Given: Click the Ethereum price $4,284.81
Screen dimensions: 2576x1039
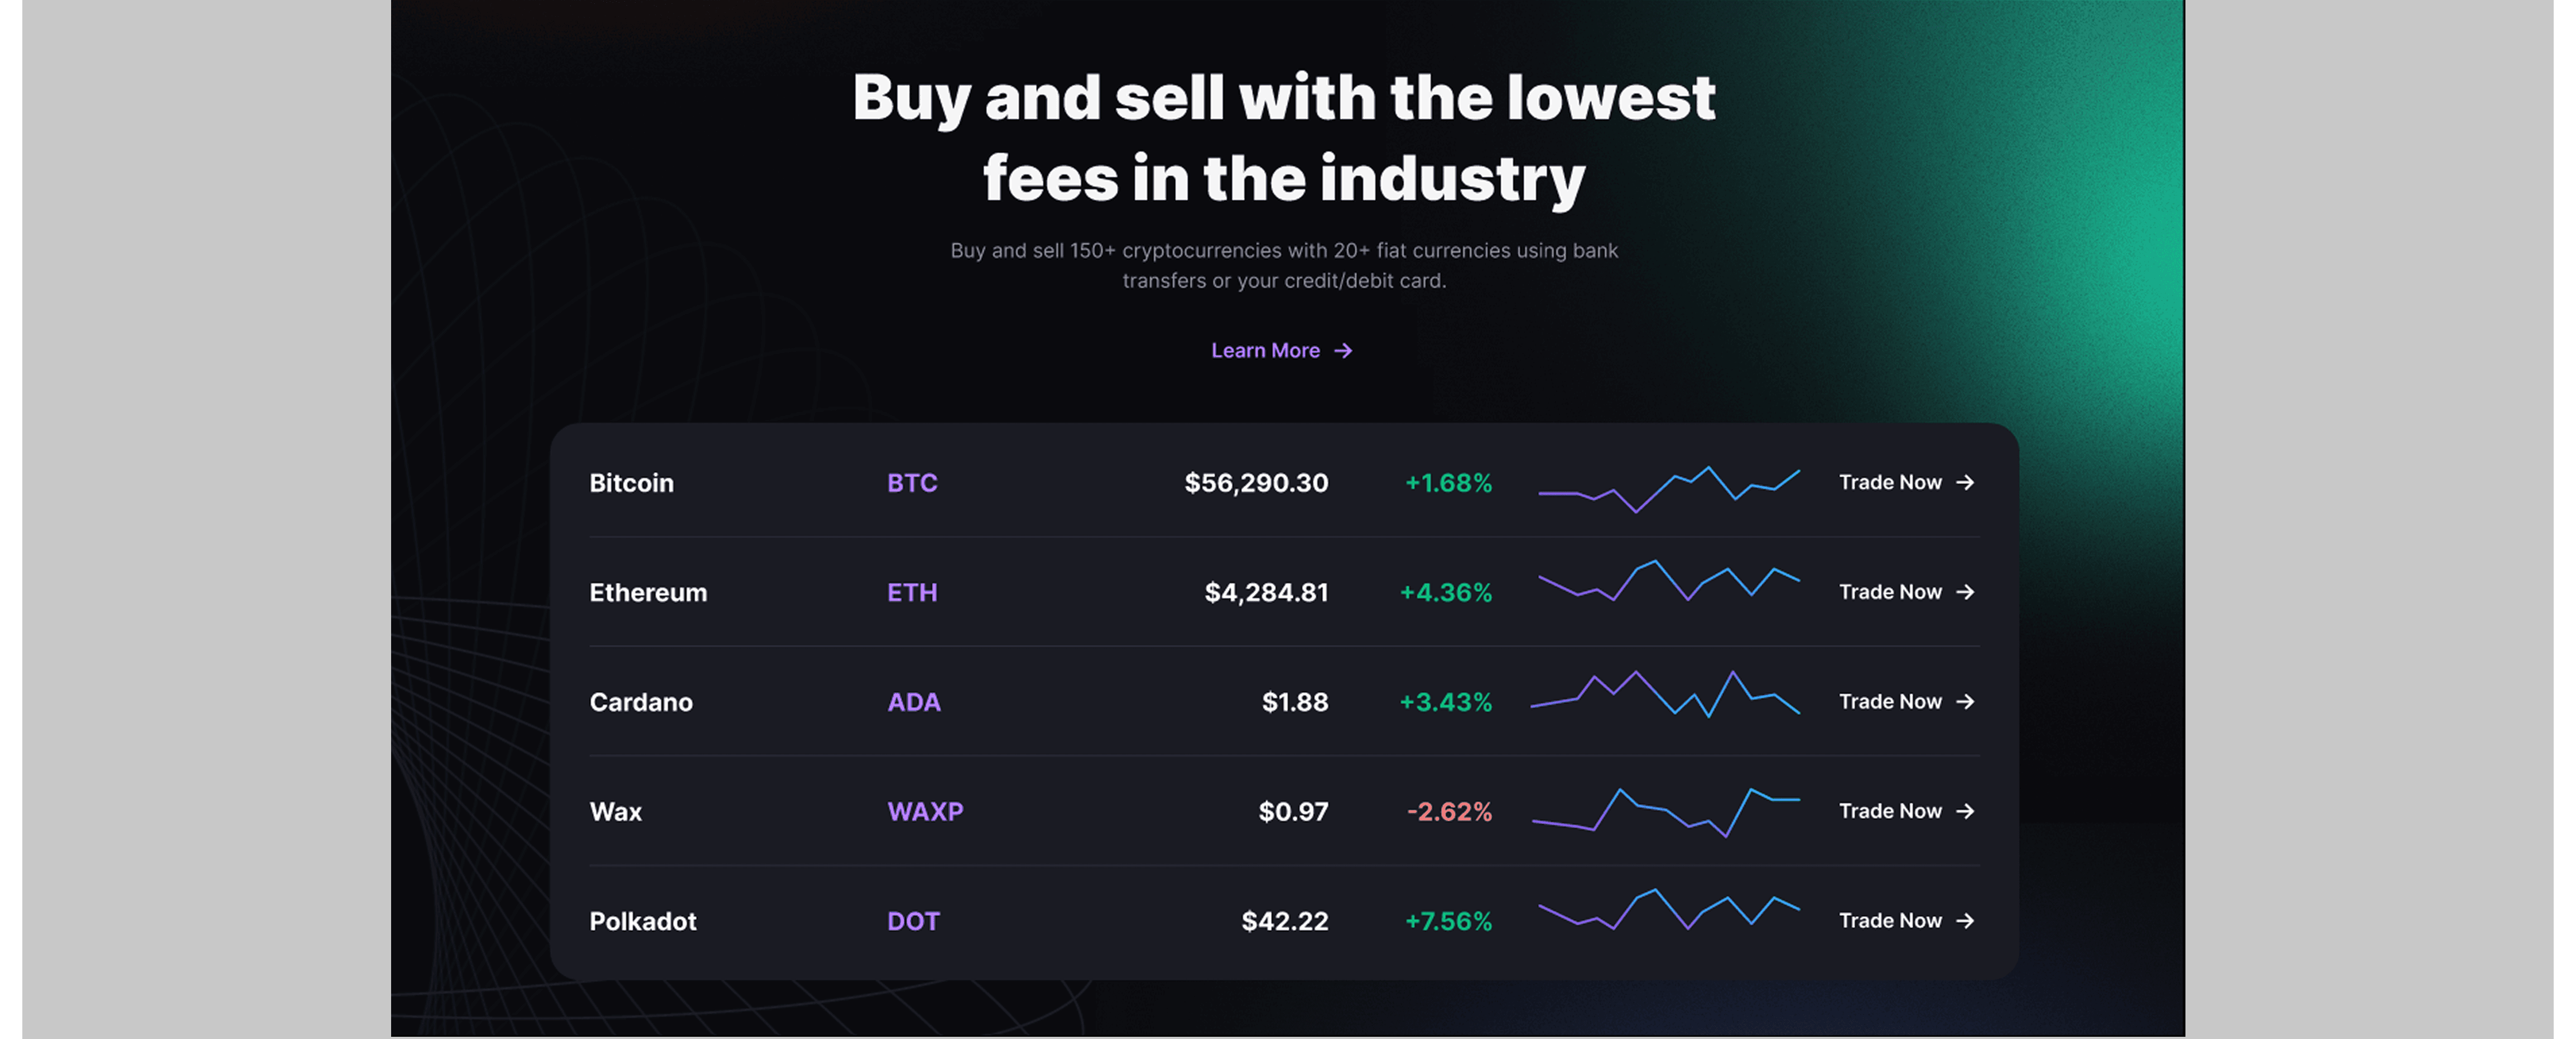Looking at the screenshot, I should point(1266,593).
